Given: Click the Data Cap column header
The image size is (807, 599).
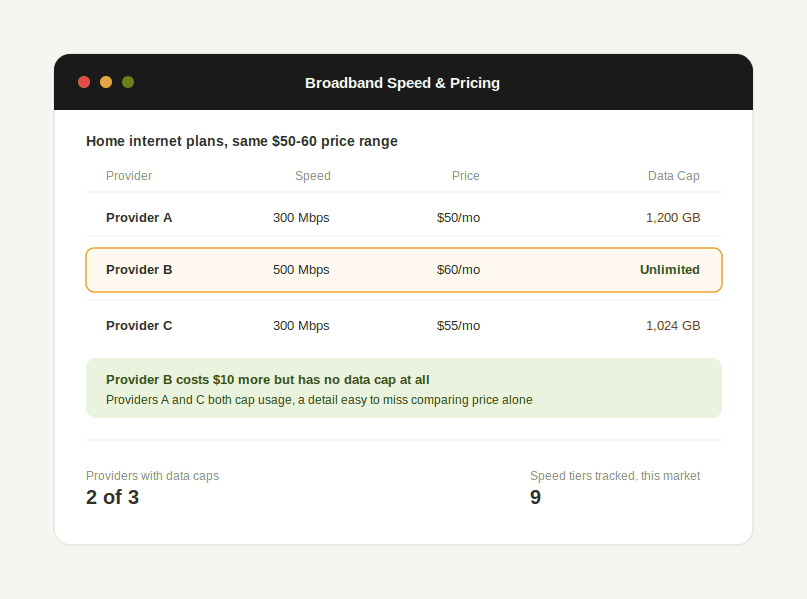Looking at the screenshot, I should click(673, 176).
